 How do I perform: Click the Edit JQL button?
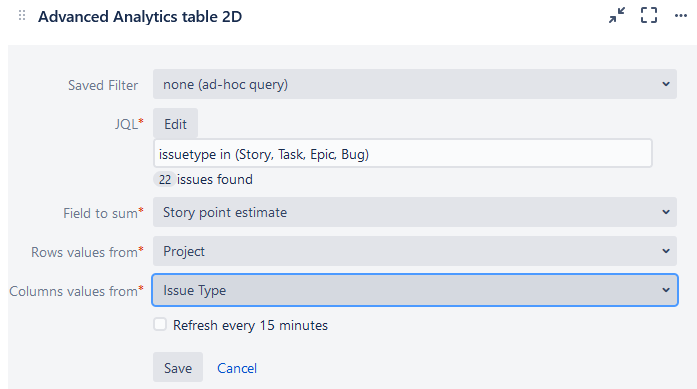(176, 124)
